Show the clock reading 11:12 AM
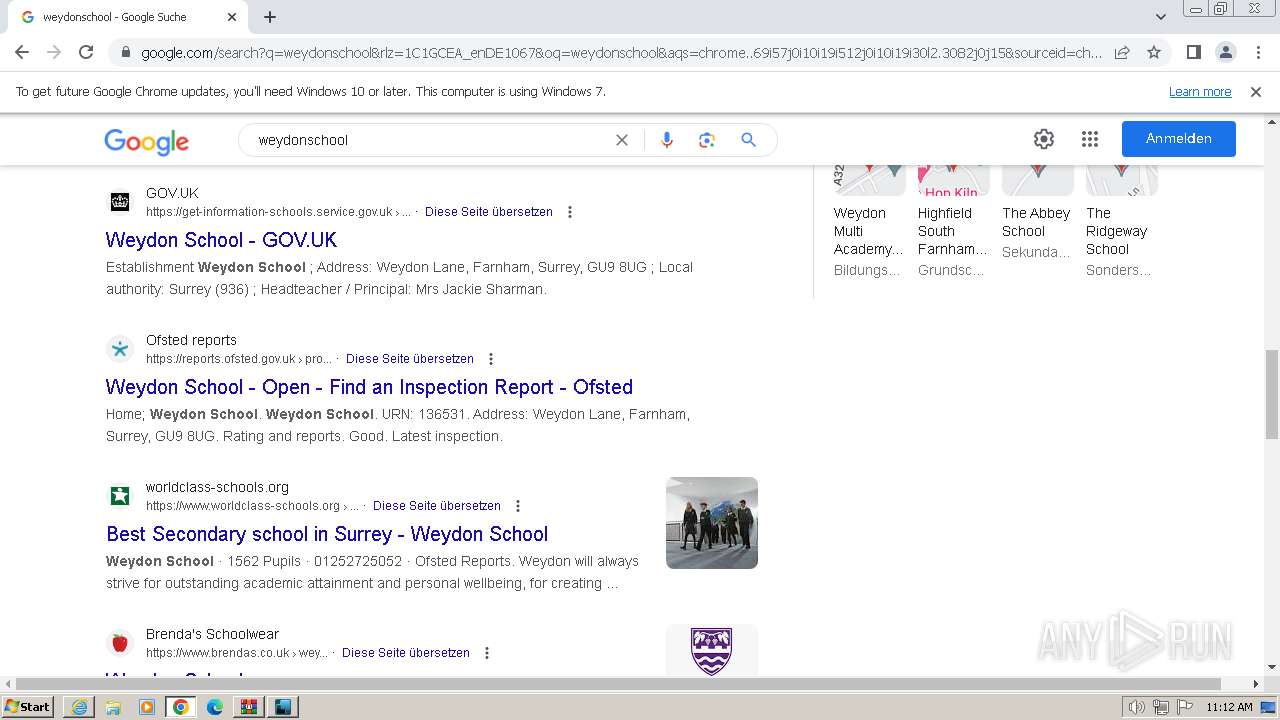 (1229, 707)
